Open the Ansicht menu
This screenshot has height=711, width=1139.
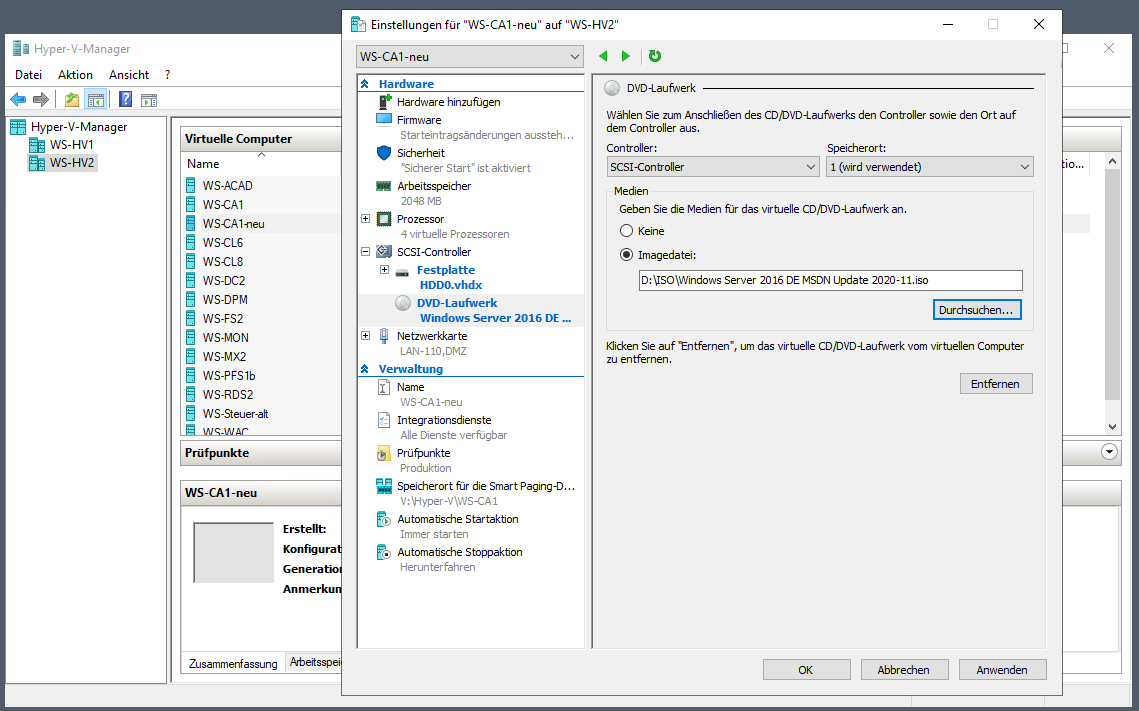[x=129, y=75]
